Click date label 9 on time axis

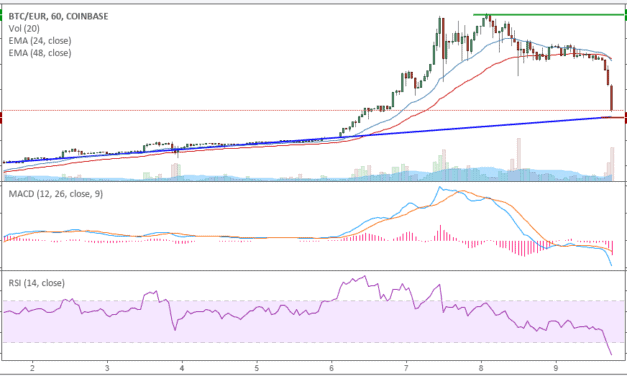556,368
